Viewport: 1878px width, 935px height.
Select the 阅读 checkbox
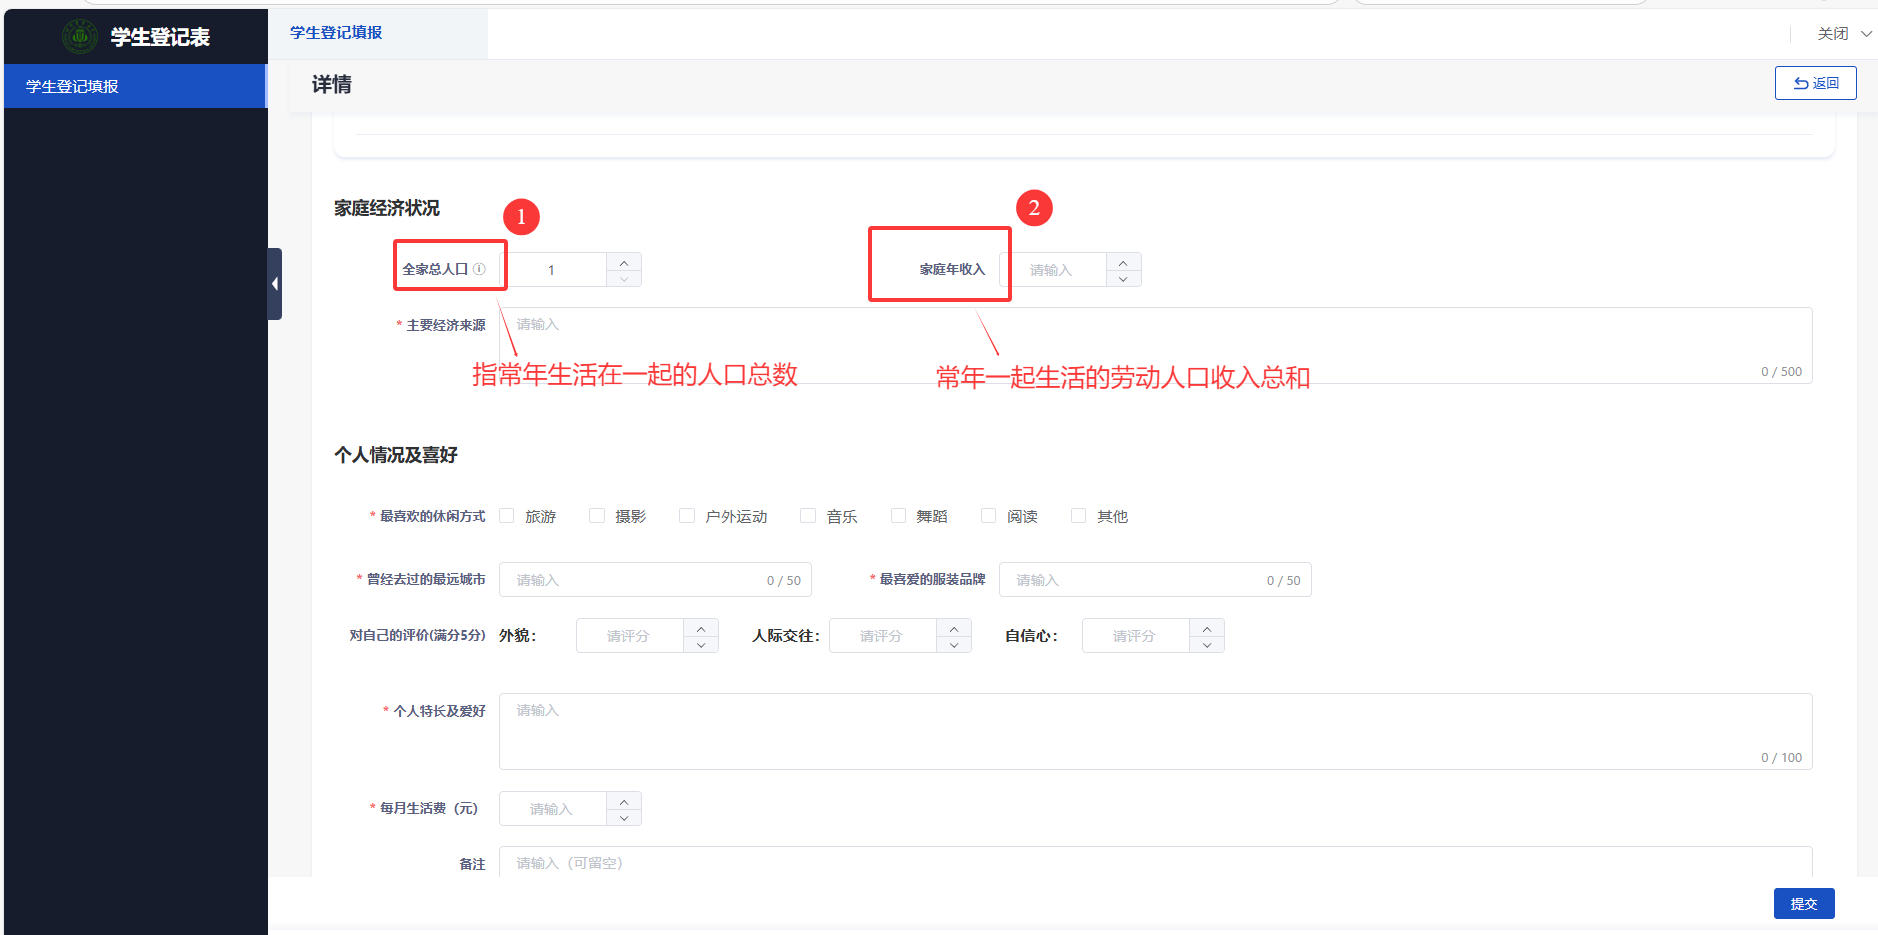(x=989, y=516)
